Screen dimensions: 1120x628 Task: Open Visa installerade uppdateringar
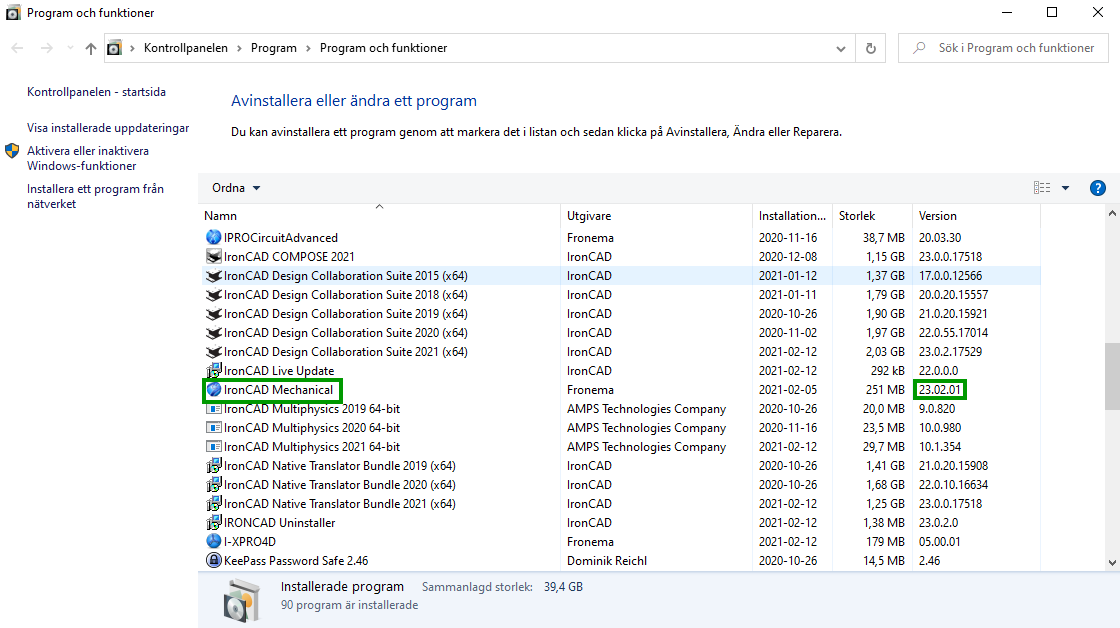tap(108, 128)
